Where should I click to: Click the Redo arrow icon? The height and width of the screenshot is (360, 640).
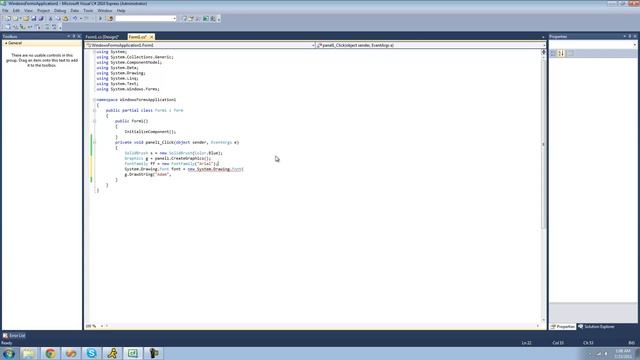[x=86, y=19]
